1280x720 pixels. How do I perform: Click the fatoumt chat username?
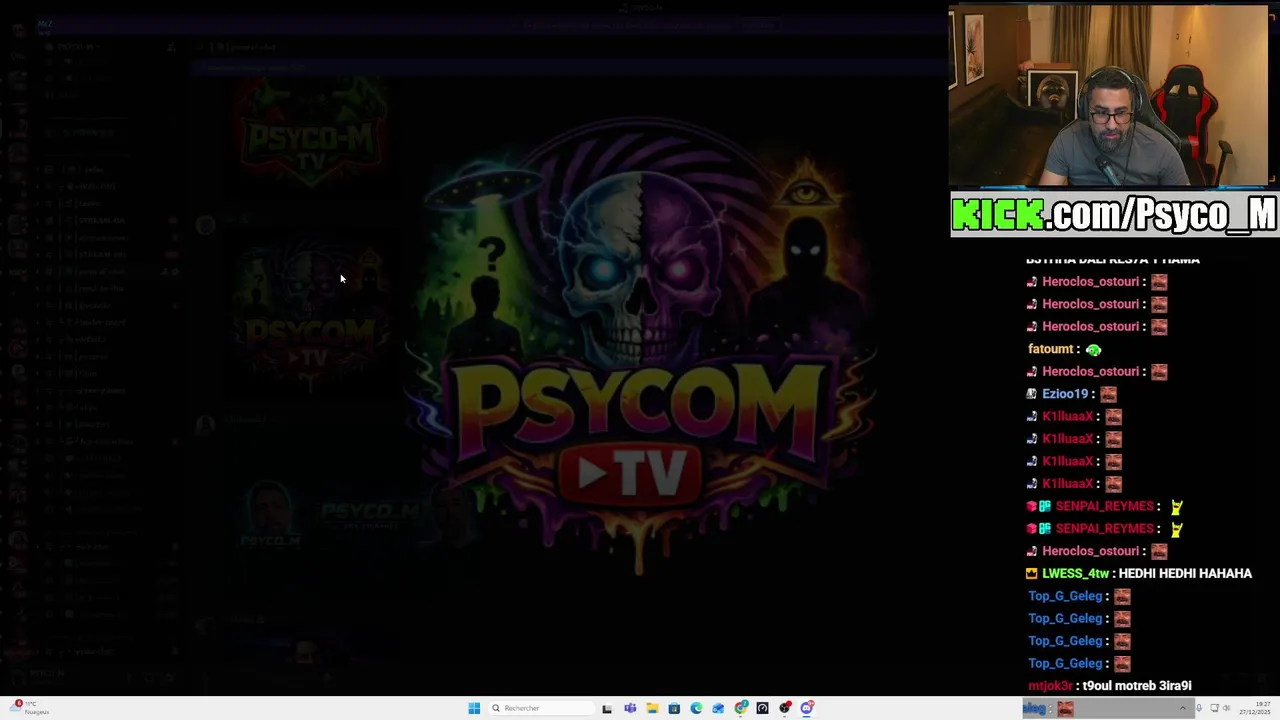click(x=1051, y=349)
